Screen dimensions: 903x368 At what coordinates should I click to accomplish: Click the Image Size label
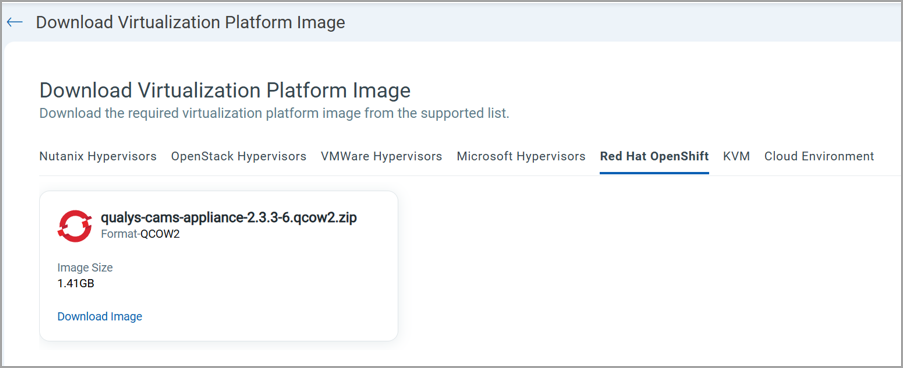tap(85, 267)
